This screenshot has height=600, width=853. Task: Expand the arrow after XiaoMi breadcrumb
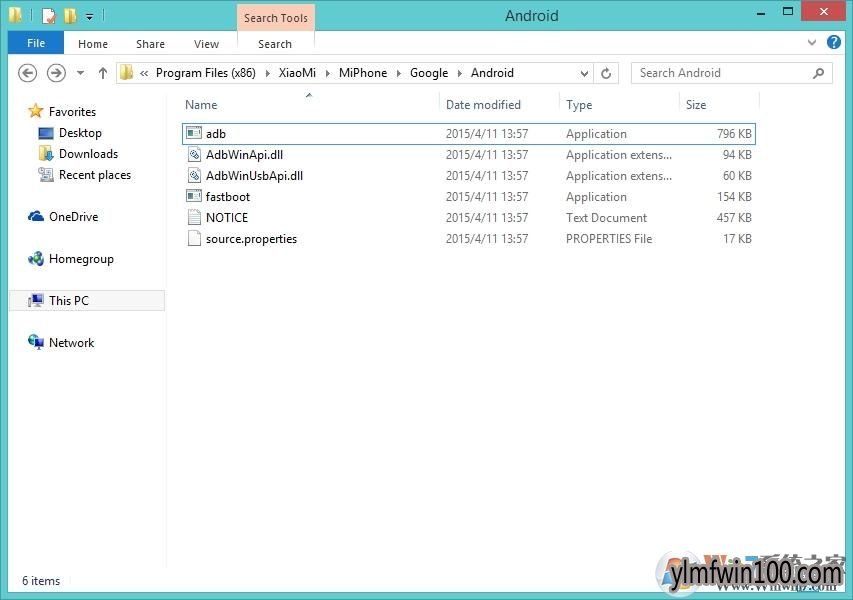[327, 73]
